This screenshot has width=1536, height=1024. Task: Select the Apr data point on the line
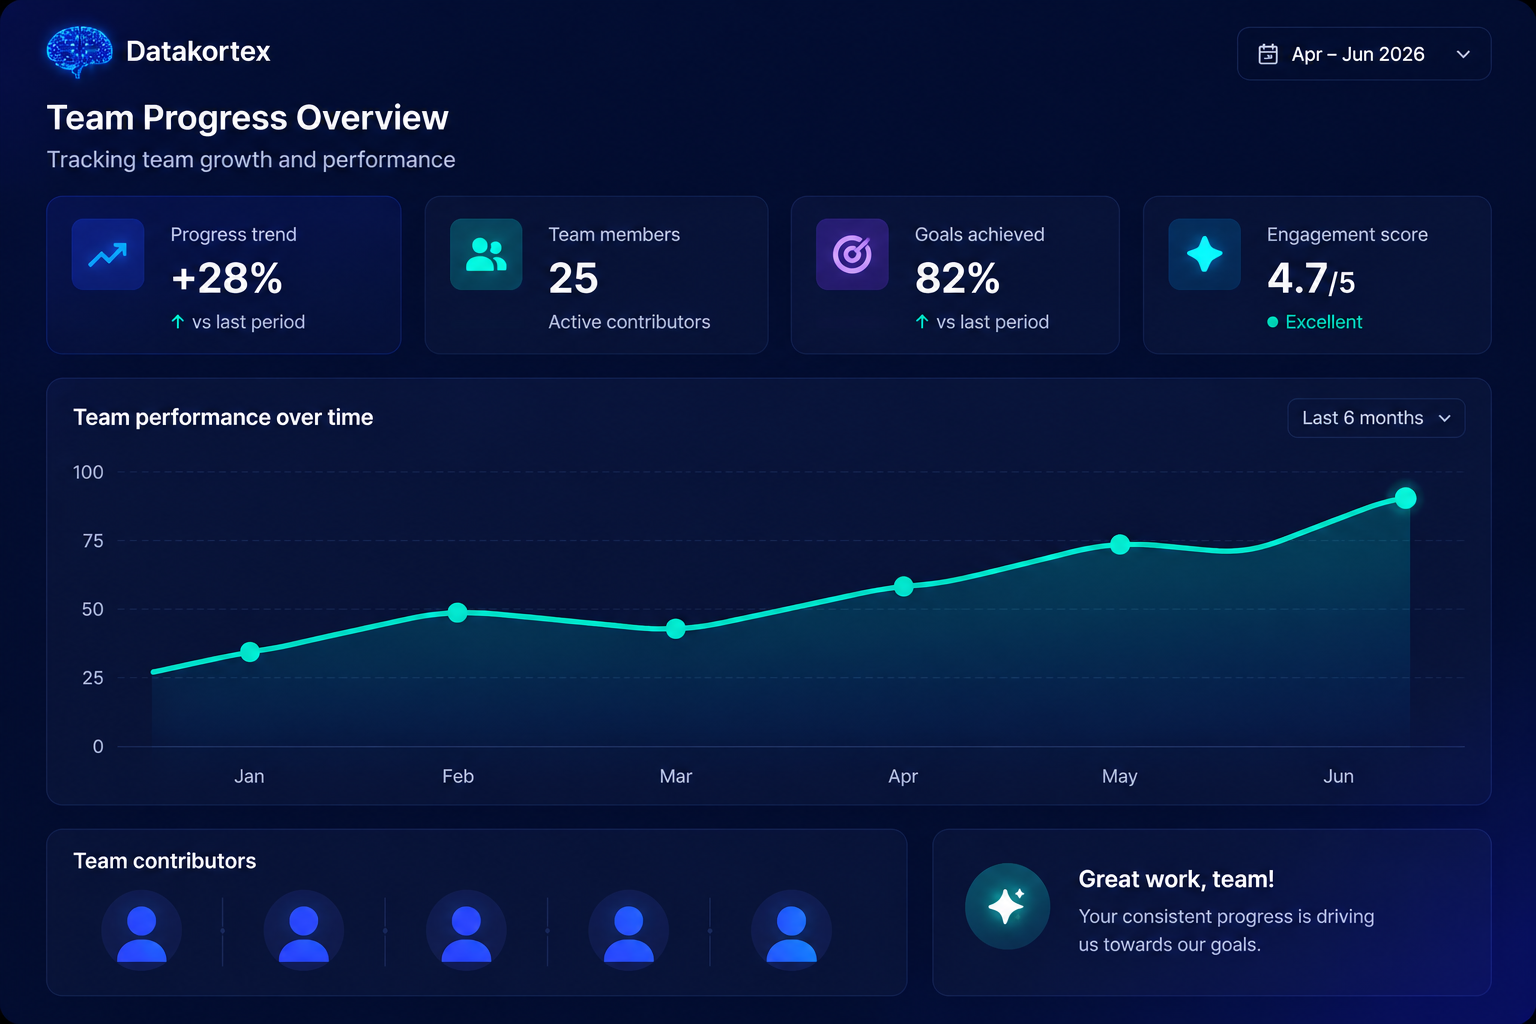click(903, 586)
